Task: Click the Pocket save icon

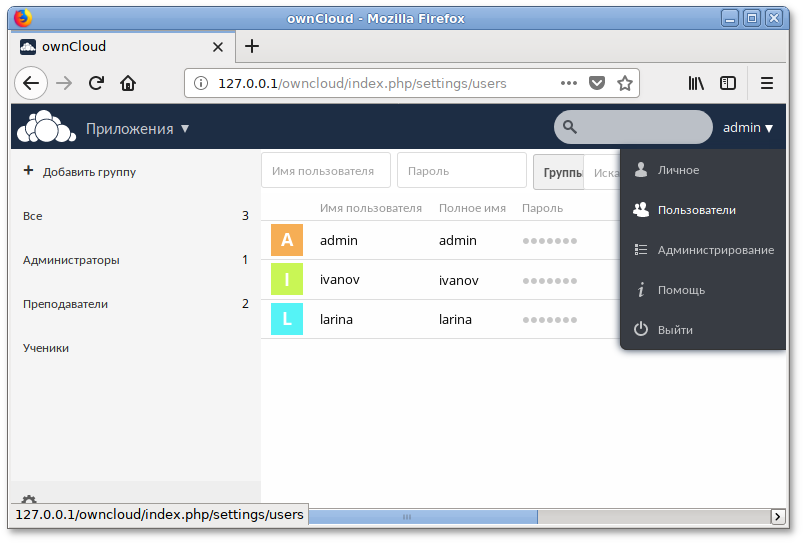Action: click(597, 83)
